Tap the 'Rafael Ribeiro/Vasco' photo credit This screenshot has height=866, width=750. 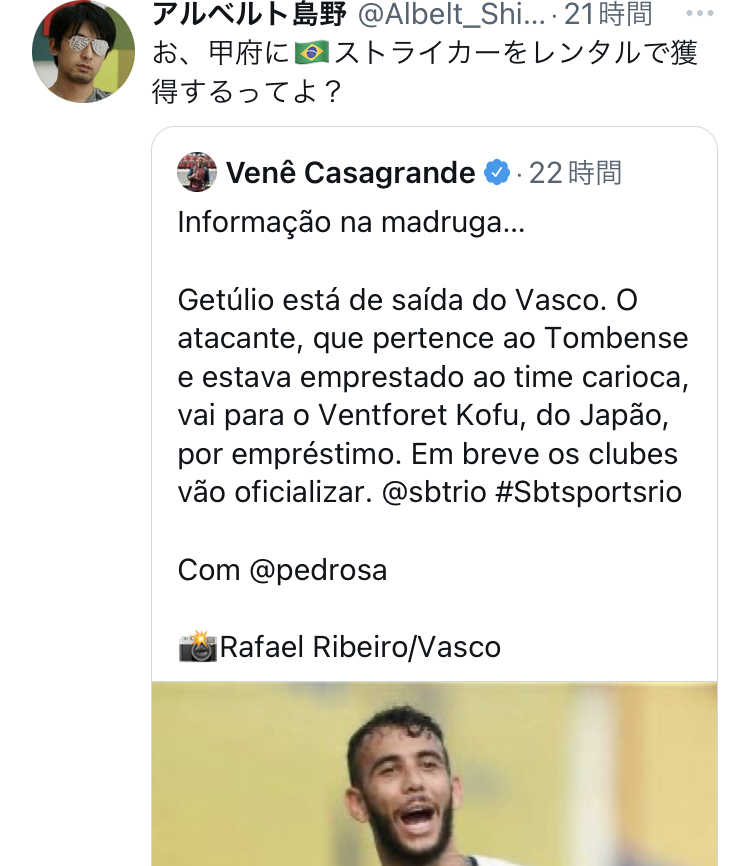360,647
